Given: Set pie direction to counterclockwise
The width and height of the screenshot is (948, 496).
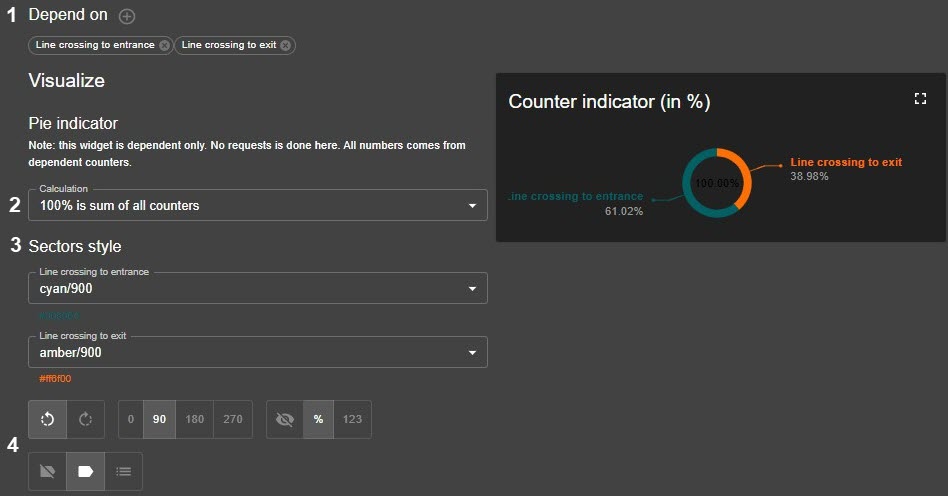Looking at the screenshot, I should tap(48, 419).
